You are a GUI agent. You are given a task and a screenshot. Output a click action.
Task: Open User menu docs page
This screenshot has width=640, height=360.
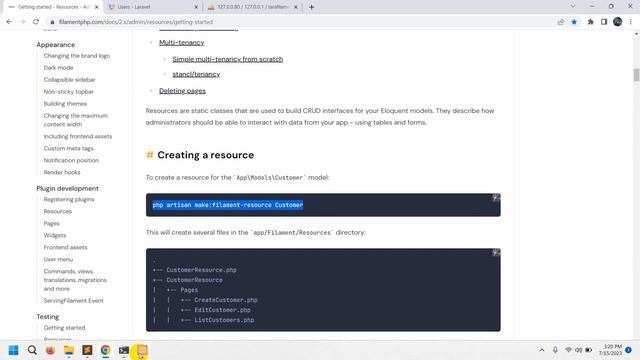coord(58,260)
